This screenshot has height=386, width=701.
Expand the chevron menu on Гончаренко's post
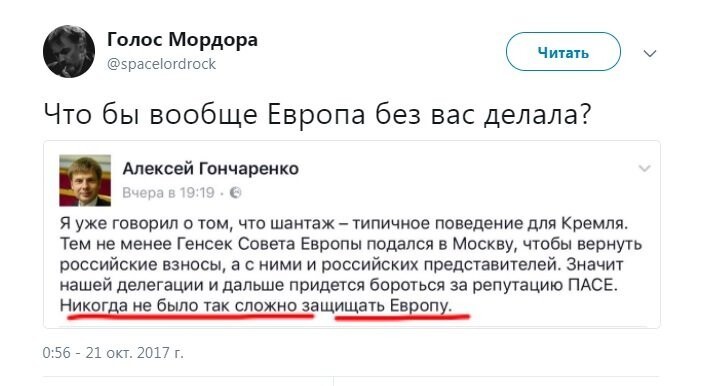tap(644, 169)
